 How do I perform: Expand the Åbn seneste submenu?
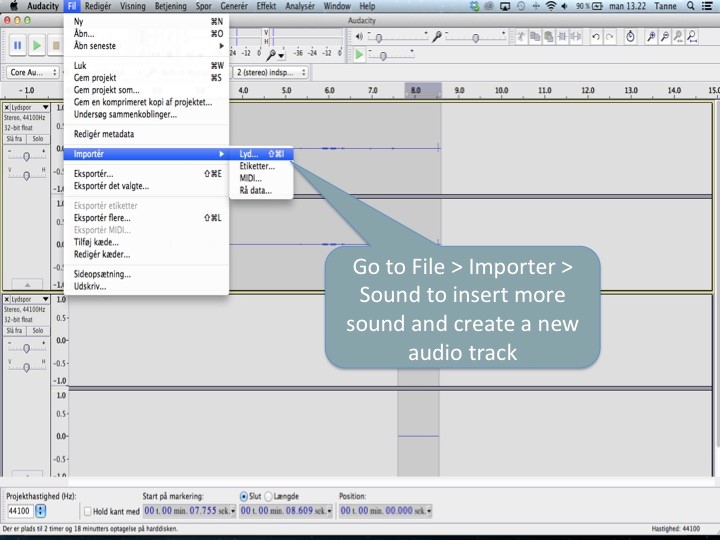(x=146, y=46)
